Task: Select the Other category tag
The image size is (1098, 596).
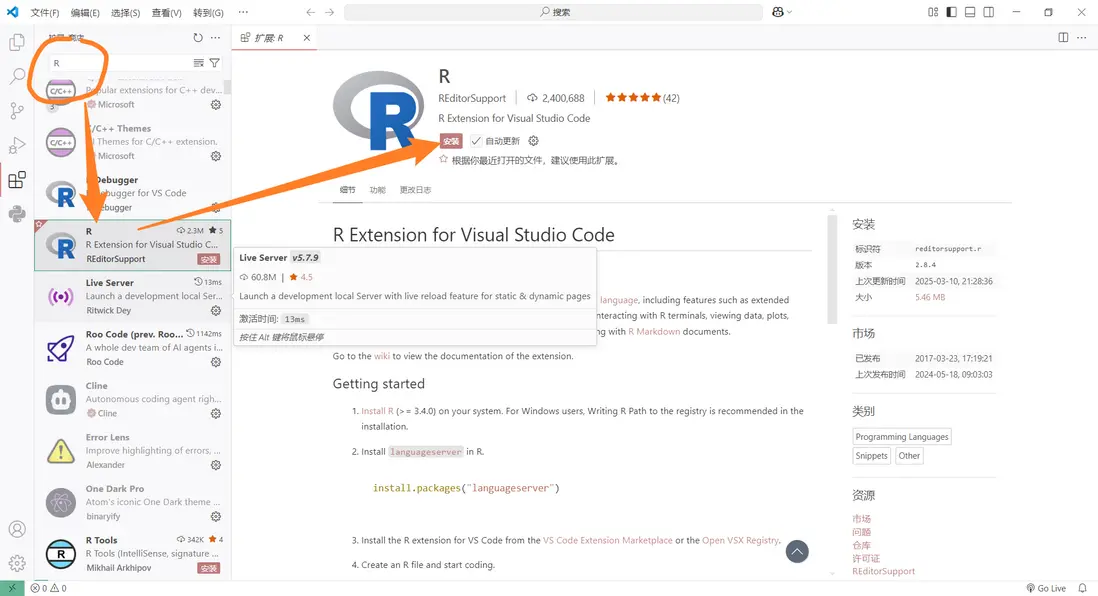Action: click(909, 455)
